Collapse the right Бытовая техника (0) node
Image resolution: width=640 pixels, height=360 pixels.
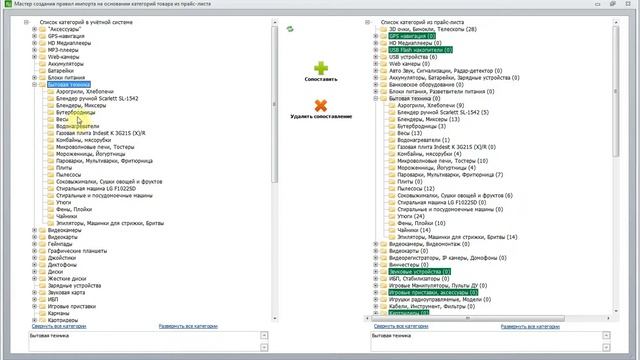376,98
